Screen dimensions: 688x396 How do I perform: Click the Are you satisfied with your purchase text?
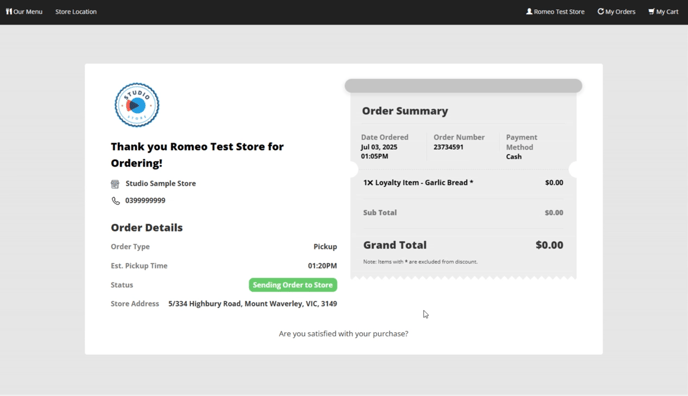[344, 334]
